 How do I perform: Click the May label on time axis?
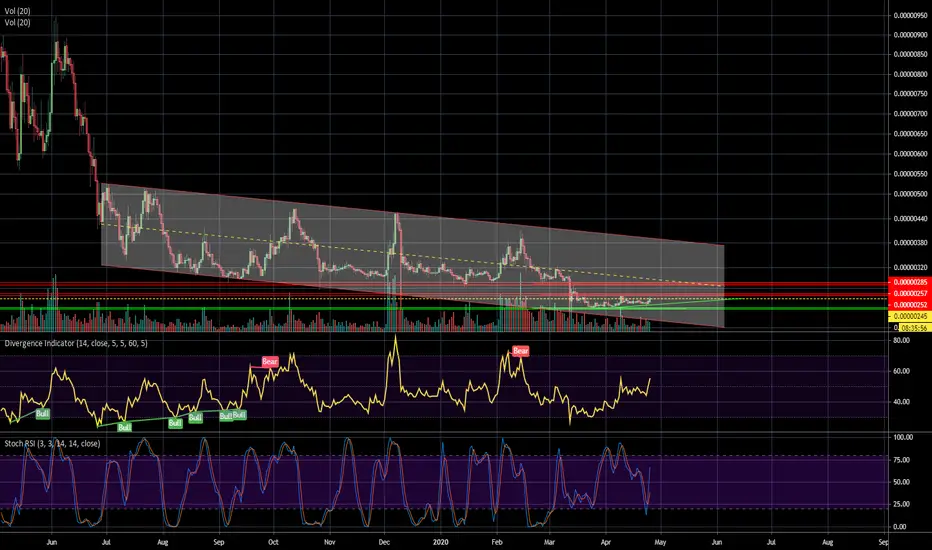pyautogui.click(x=660, y=542)
